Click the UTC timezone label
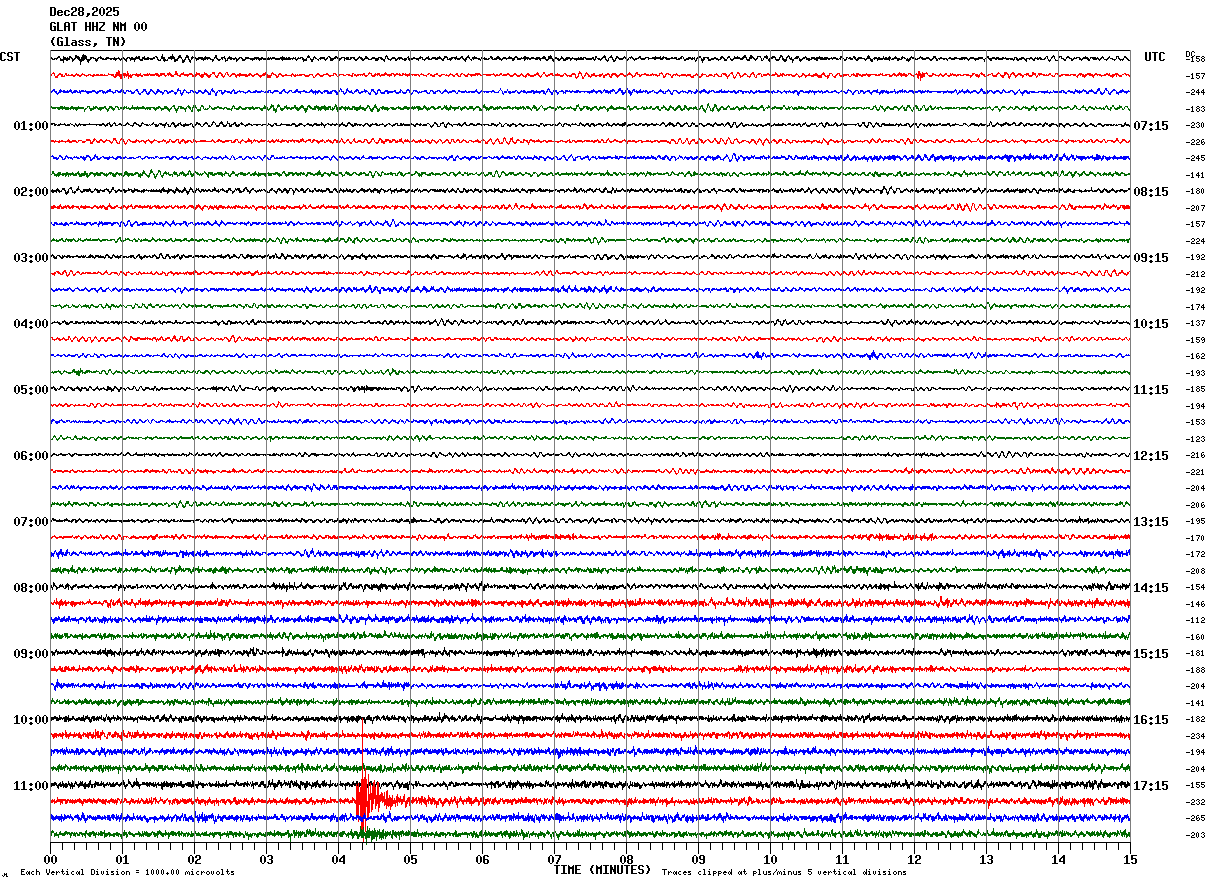This screenshot has height=886, width=1210. (1155, 57)
